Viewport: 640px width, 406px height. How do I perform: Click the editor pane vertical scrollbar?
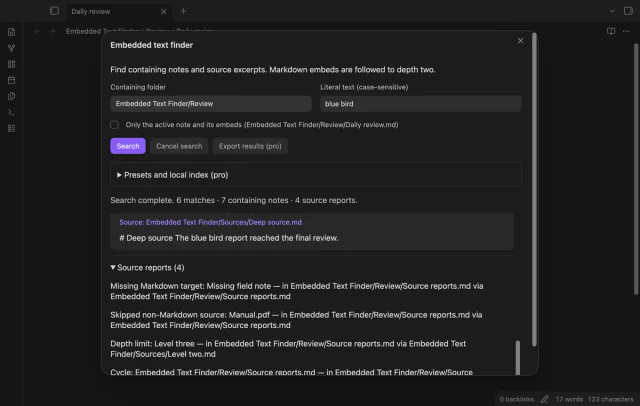[636, 169]
